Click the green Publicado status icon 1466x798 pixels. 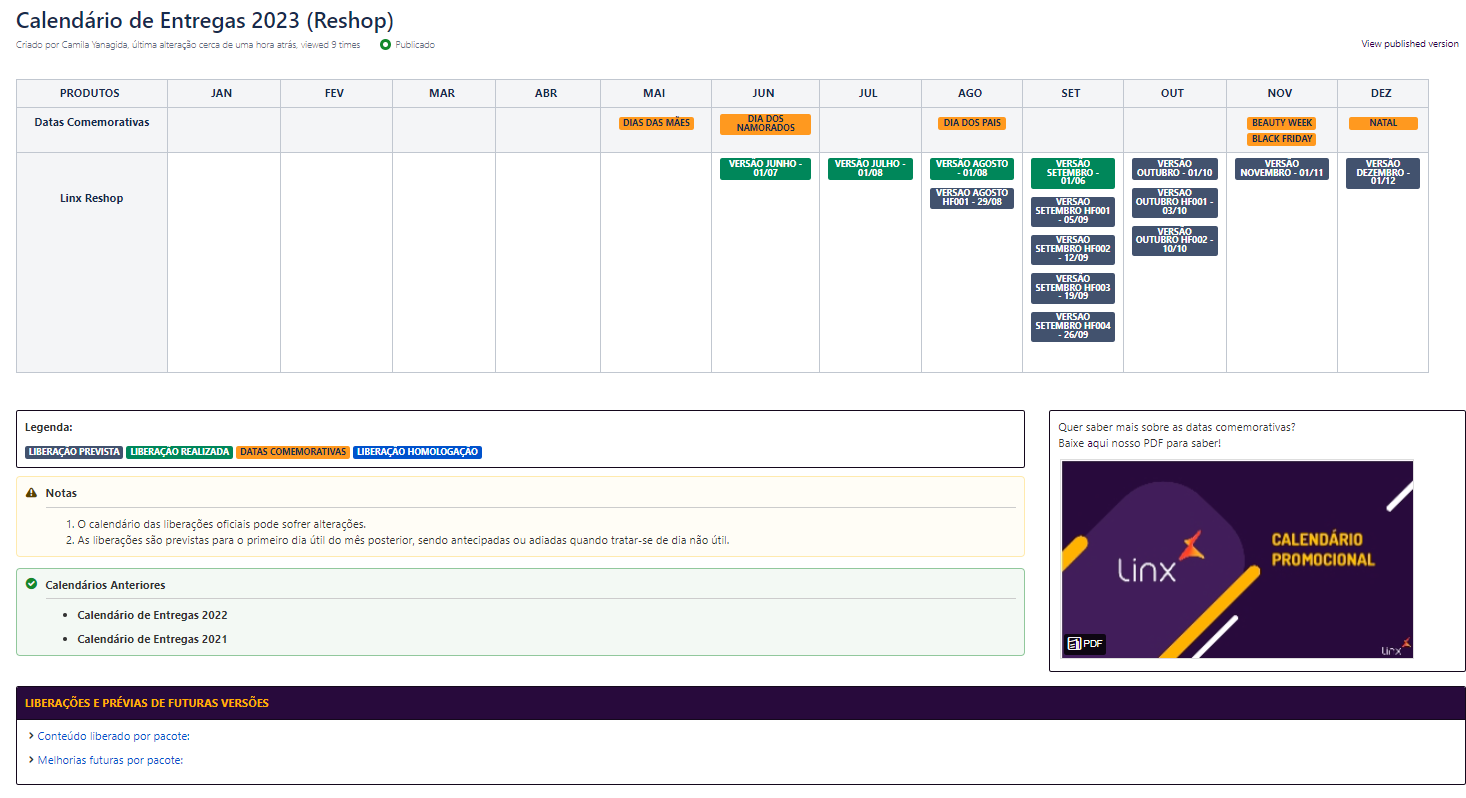click(x=385, y=45)
